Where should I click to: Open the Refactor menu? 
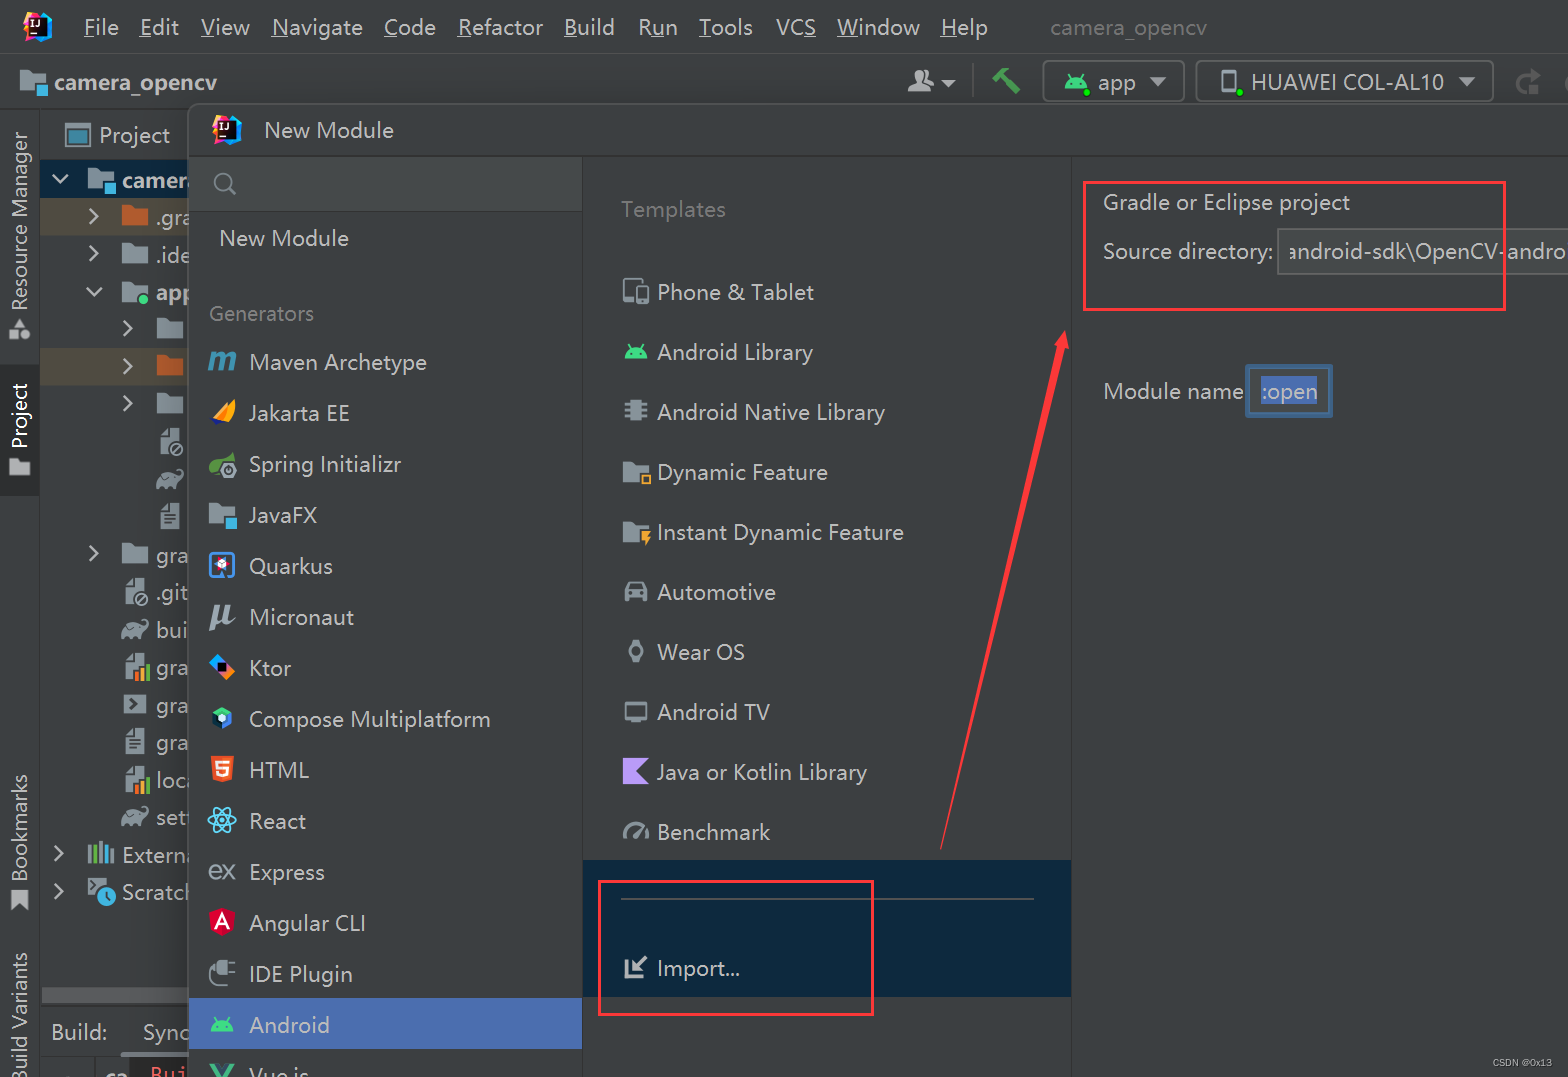500,27
